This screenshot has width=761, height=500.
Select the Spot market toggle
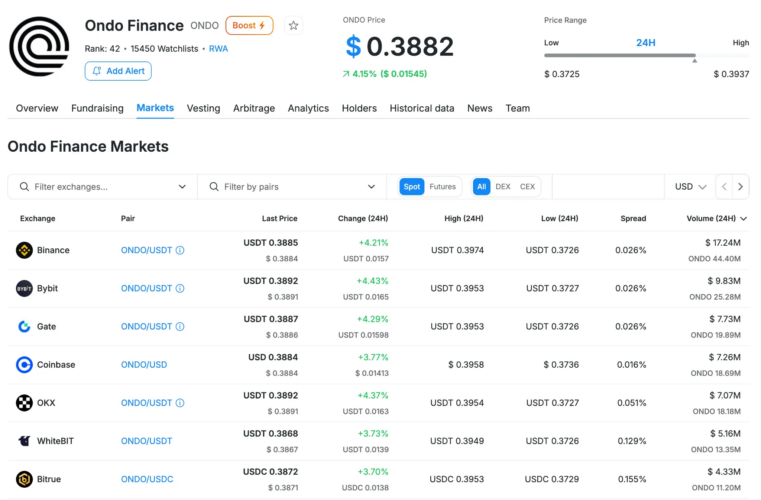[x=412, y=186]
